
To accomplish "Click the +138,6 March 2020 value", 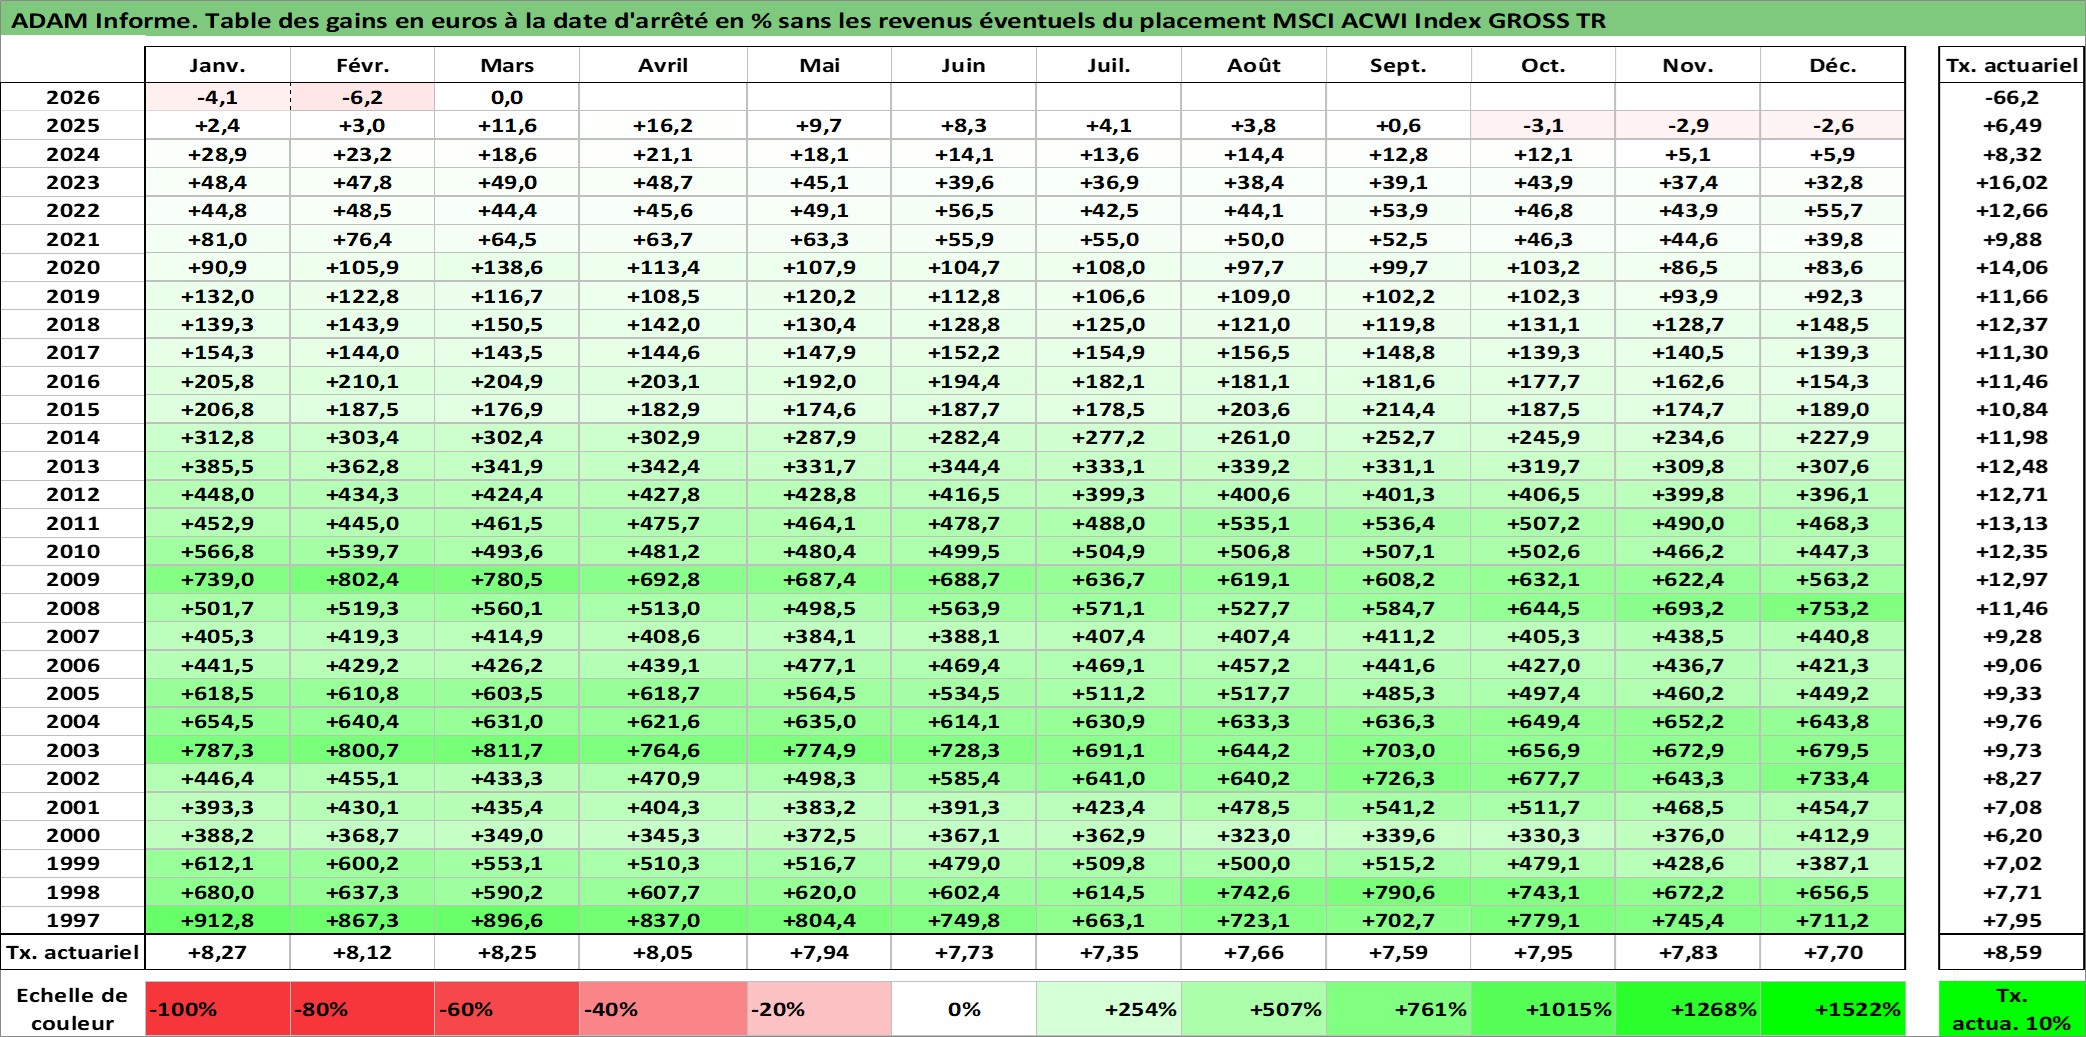I will pyautogui.click(x=507, y=267).
